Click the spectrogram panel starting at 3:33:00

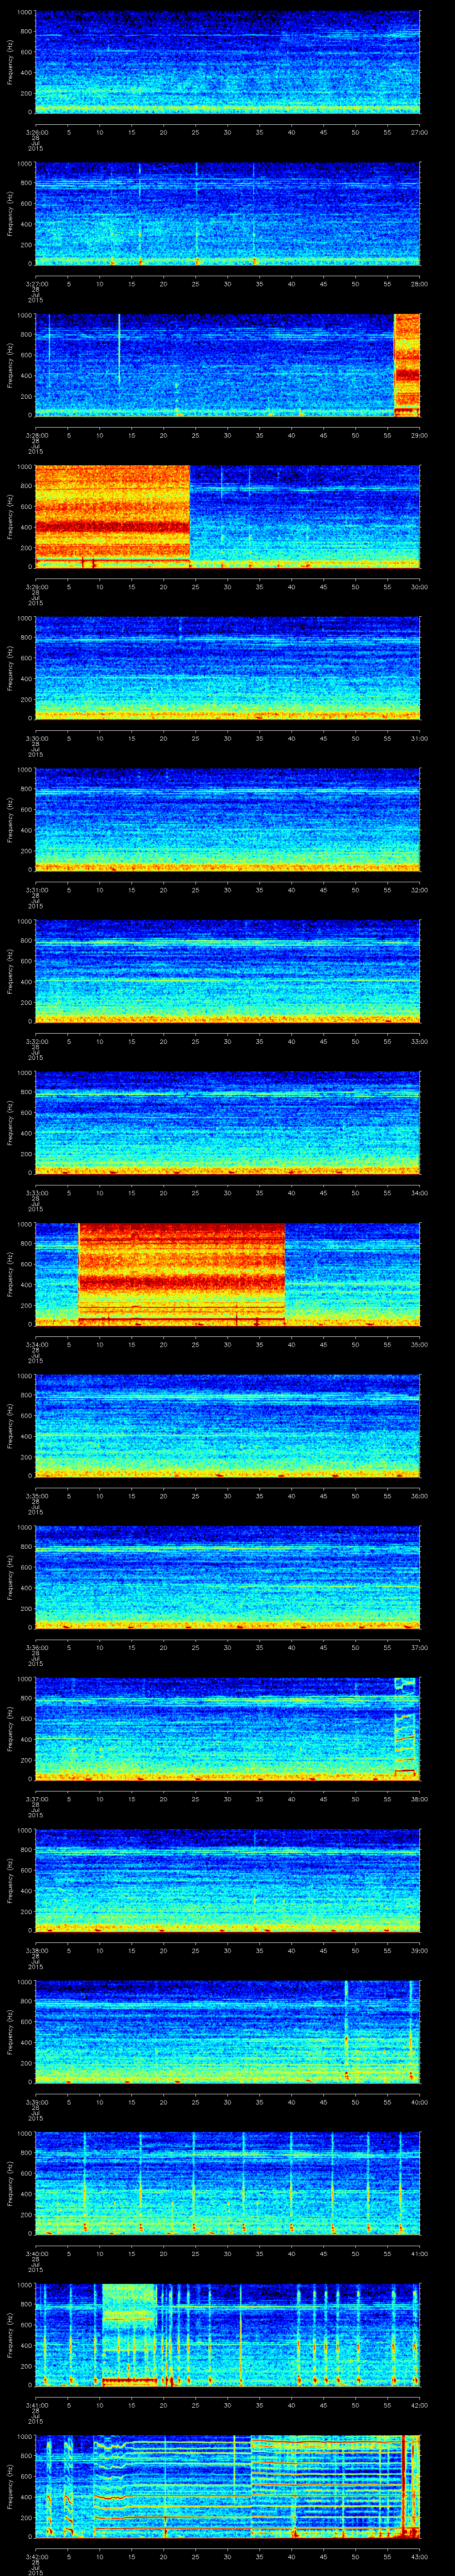(227, 1123)
